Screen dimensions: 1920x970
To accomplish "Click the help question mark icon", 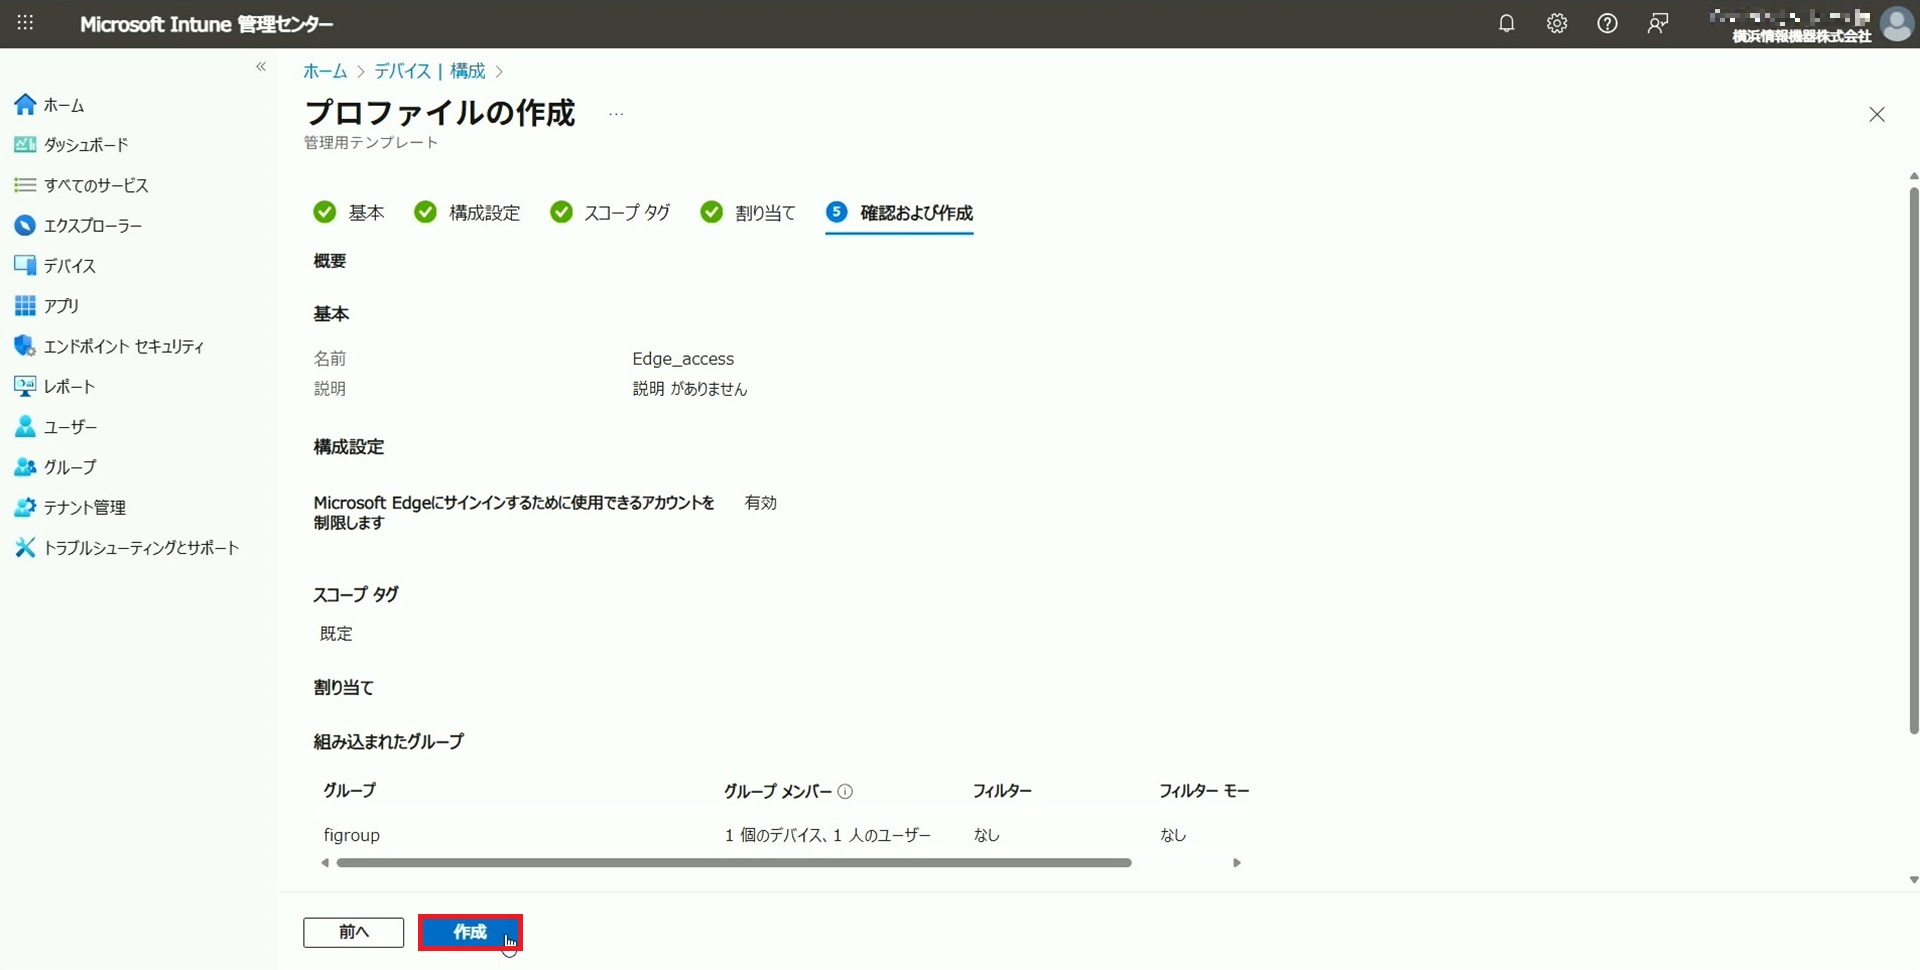I will point(1607,24).
